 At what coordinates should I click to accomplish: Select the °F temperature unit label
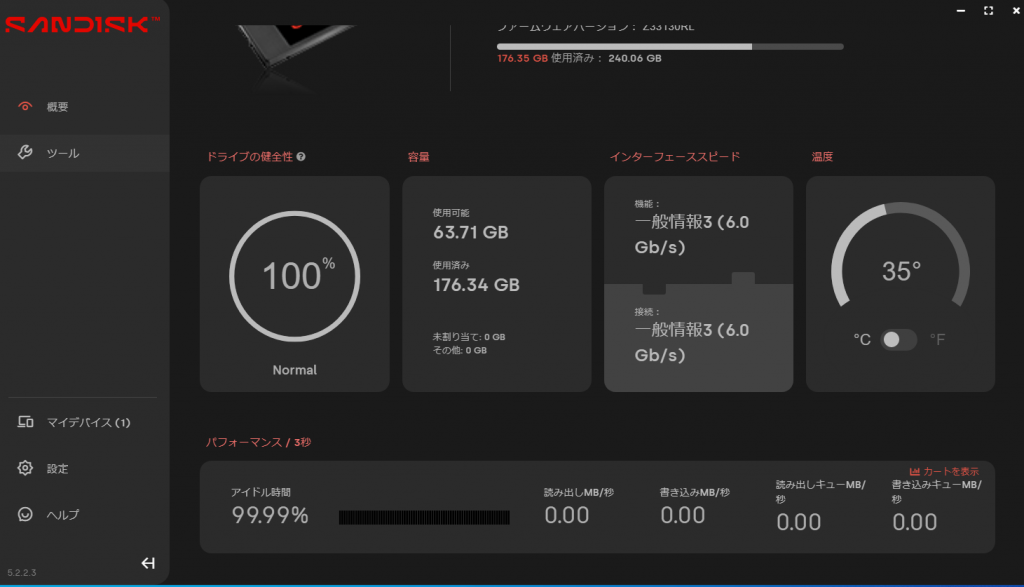pos(937,340)
